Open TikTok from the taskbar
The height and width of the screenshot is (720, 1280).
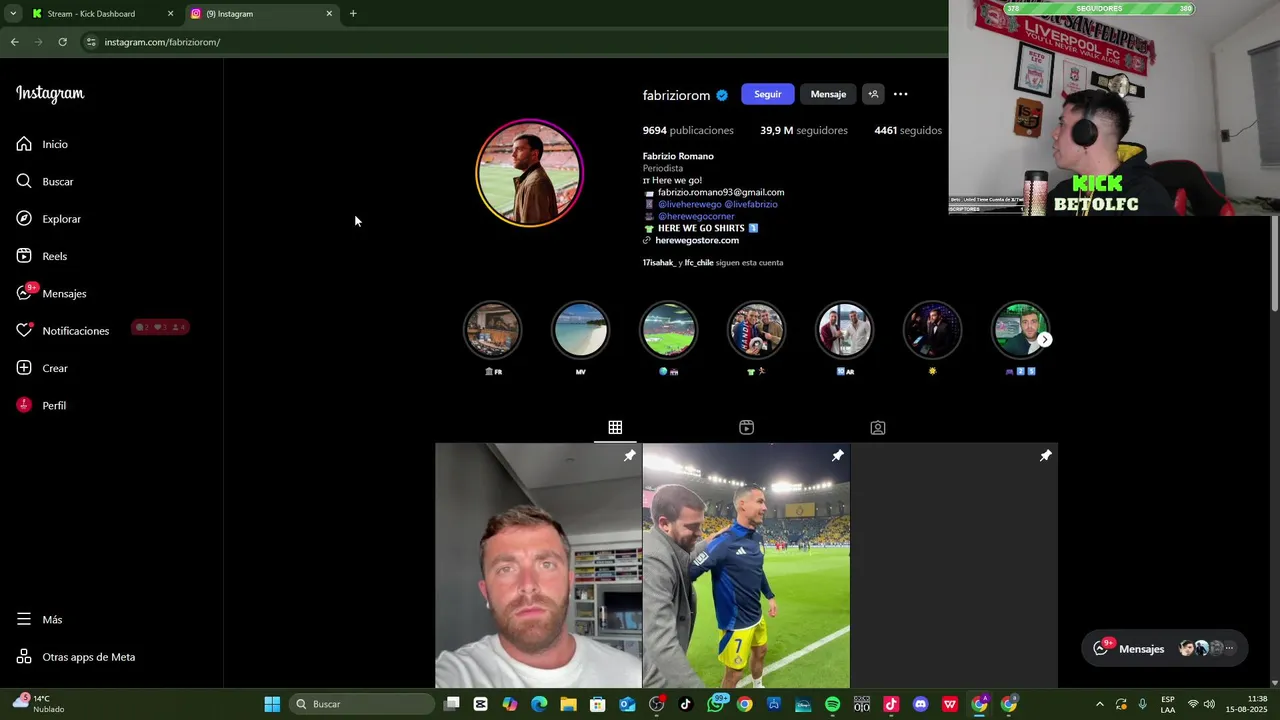686,704
